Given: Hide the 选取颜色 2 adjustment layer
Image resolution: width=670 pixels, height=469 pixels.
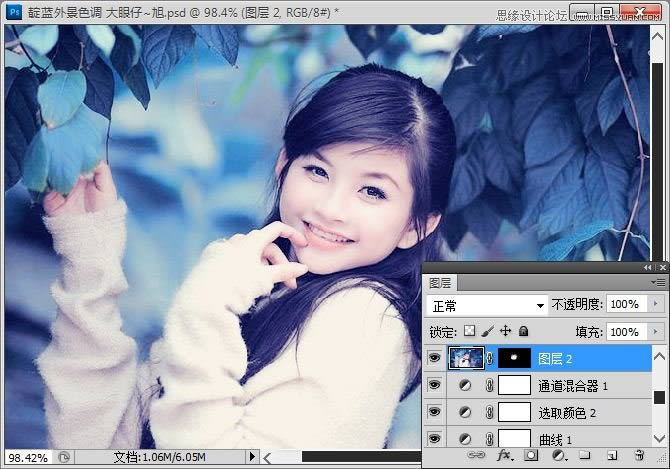Looking at the screenshot, I should (434, 412).
